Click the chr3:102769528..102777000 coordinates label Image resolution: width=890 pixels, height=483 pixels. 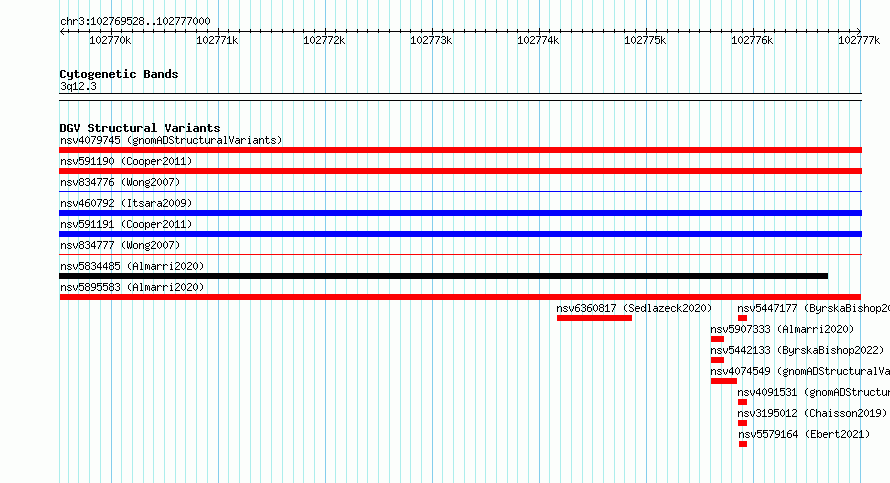[135, 21]
